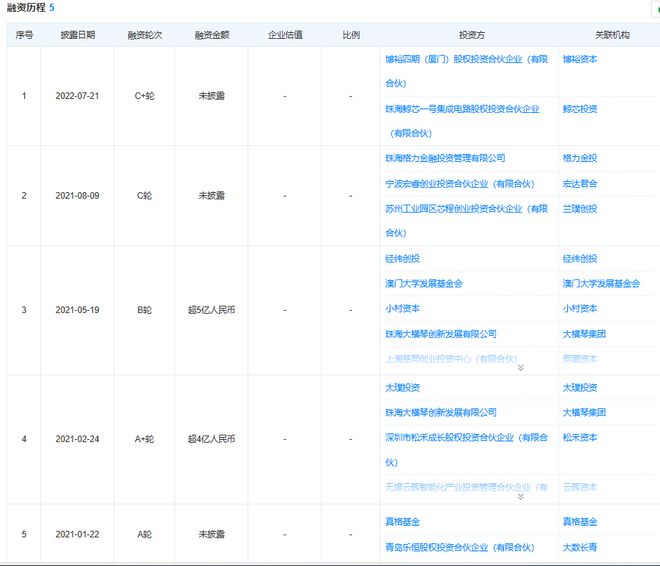Select 未披露 in the 2022-07-21 row

click(x=211, y=96)
